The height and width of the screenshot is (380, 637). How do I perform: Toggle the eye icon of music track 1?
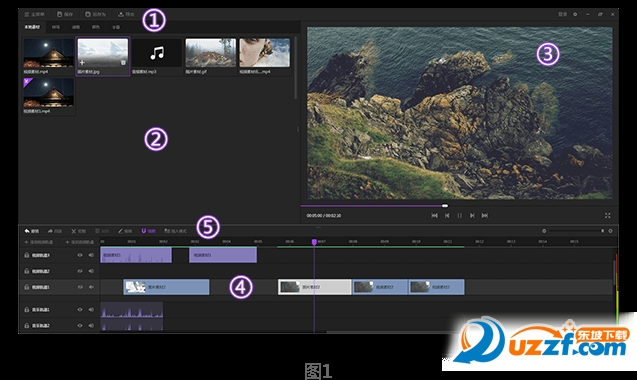click(80, 310)
